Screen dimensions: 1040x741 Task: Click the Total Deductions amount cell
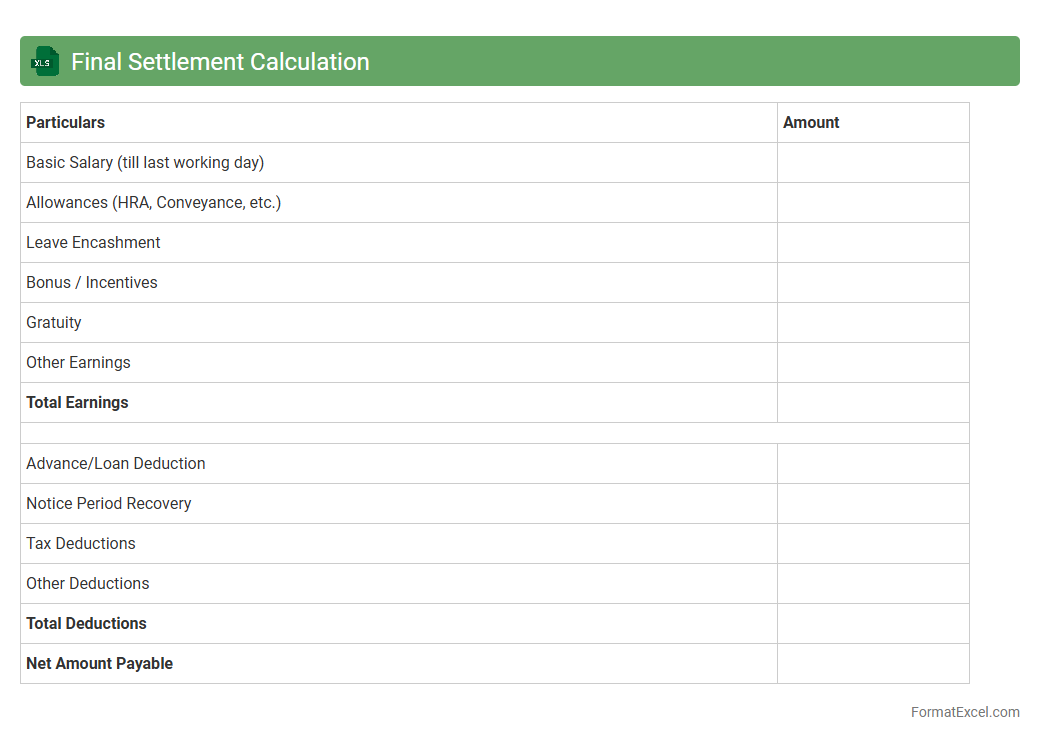coord(872,624)
